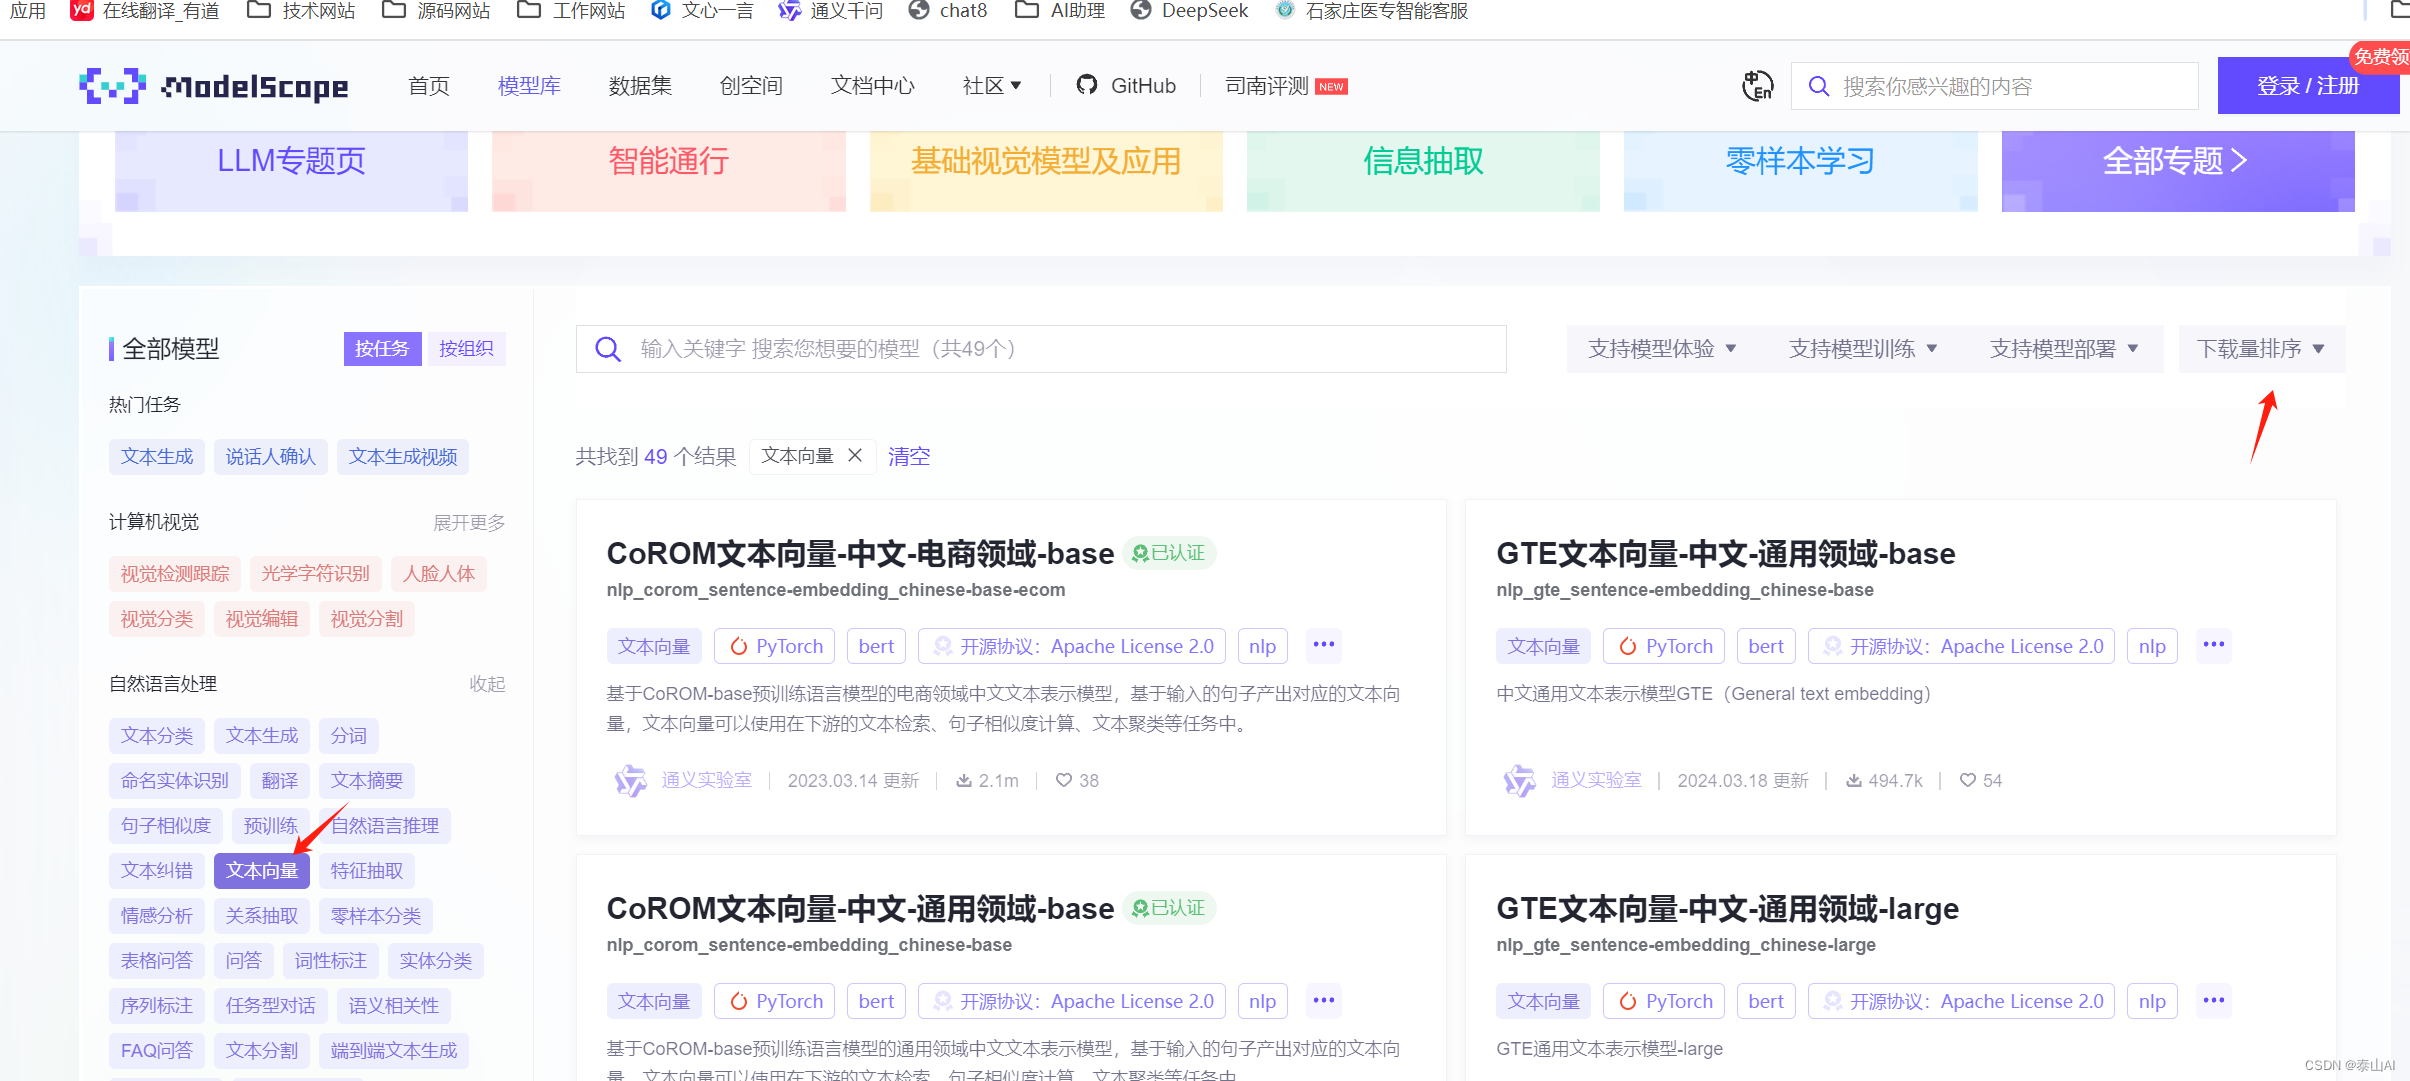Viewport: 2410px width, 1081px height.
Task: Open the CoROM文本向量-中文-通用领域-base model
Action: [x=860, y=908]
